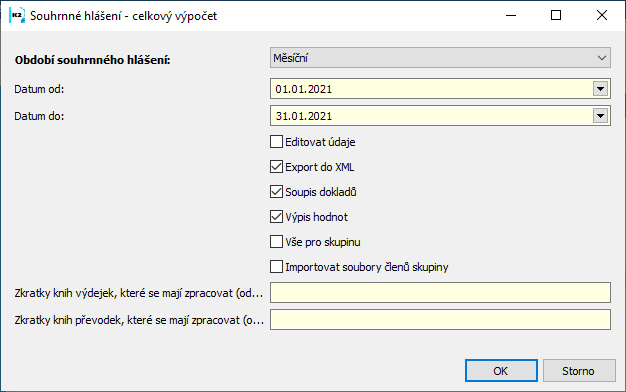Click the K2 application icon in title bar
626x392 pixels.
coord(17,15)
